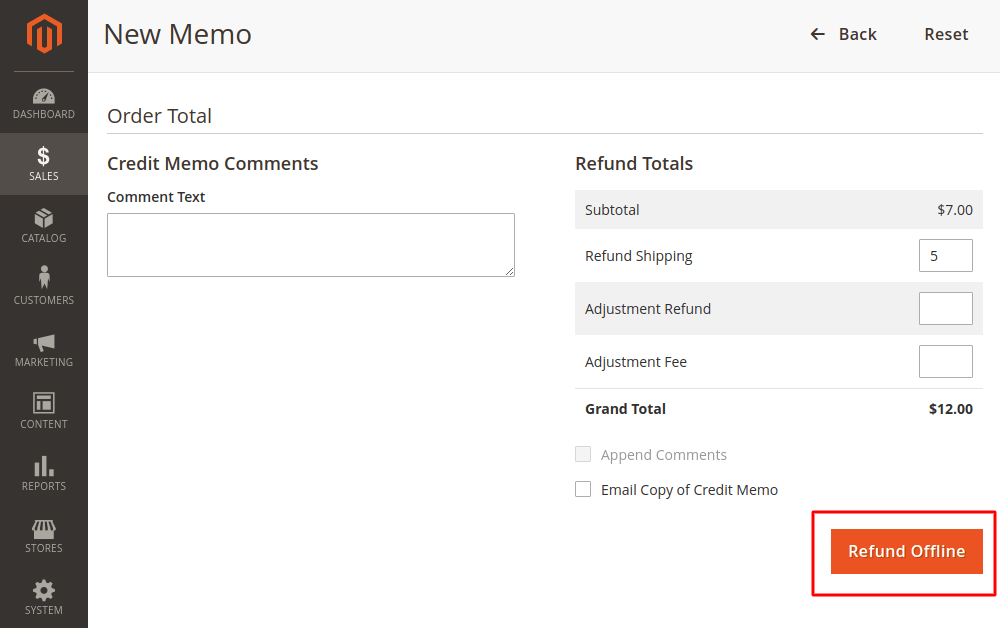
Task: Open the Content layout icon
Action: click(43, 403)
